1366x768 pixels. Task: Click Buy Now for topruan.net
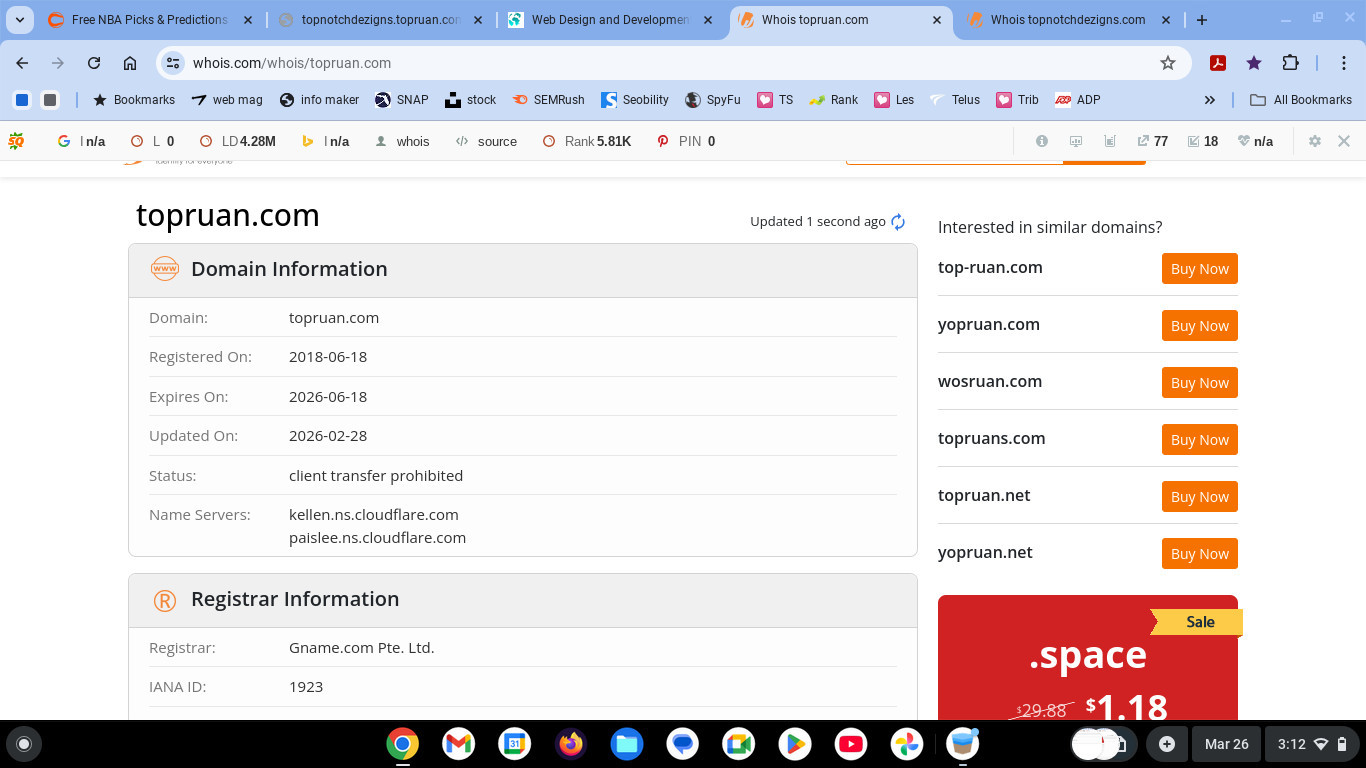point(1199,497)
